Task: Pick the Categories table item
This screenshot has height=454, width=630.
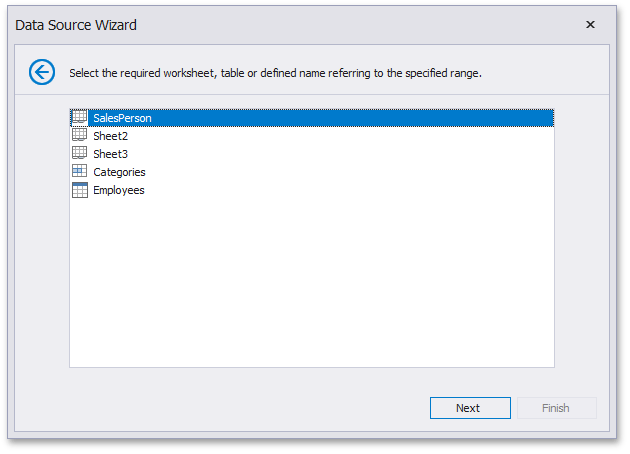Action: 119,172
